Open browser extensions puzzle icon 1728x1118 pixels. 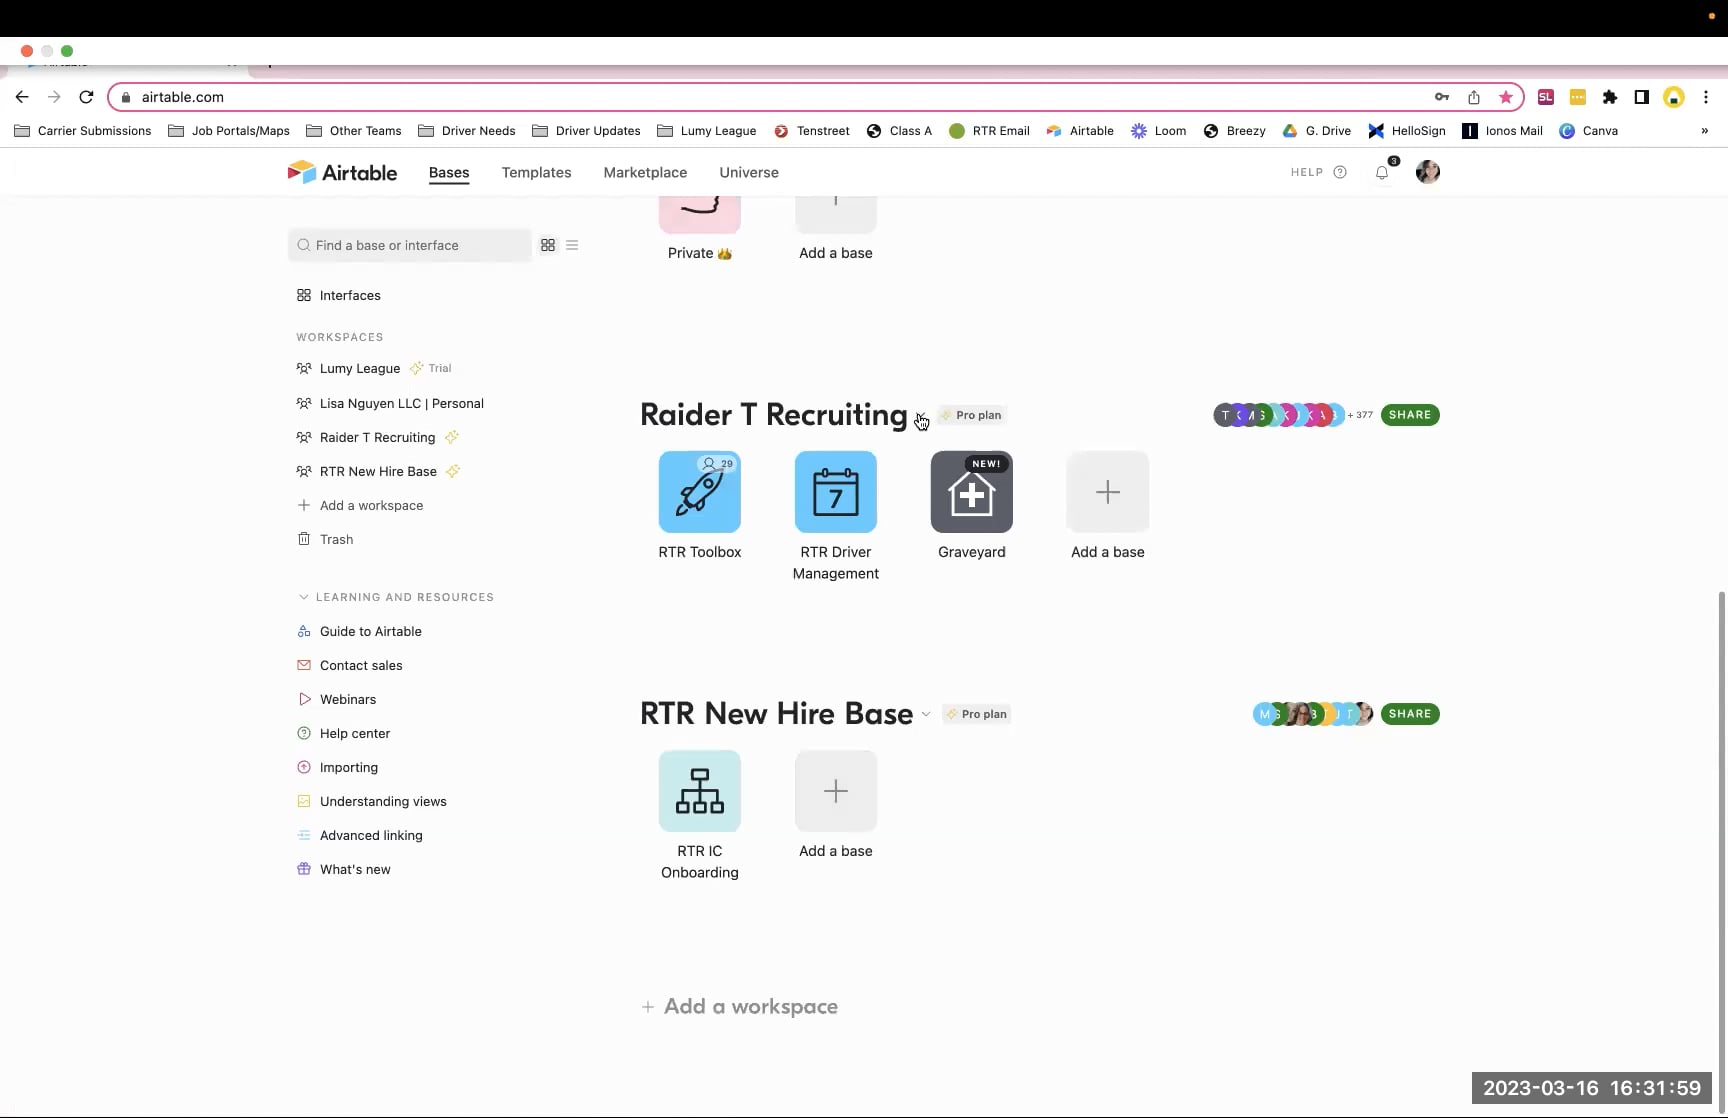click(x=1610, y=97)
